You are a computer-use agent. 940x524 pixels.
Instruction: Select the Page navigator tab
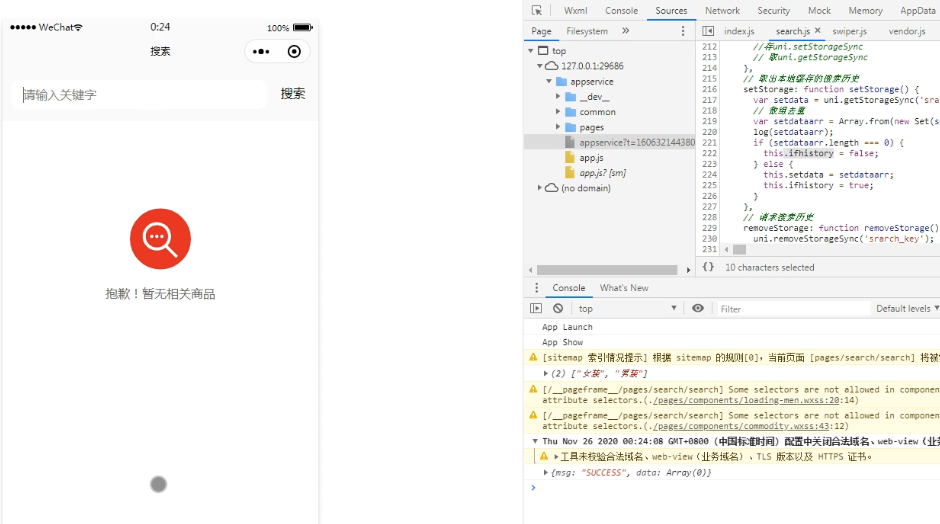pos(541,31)
